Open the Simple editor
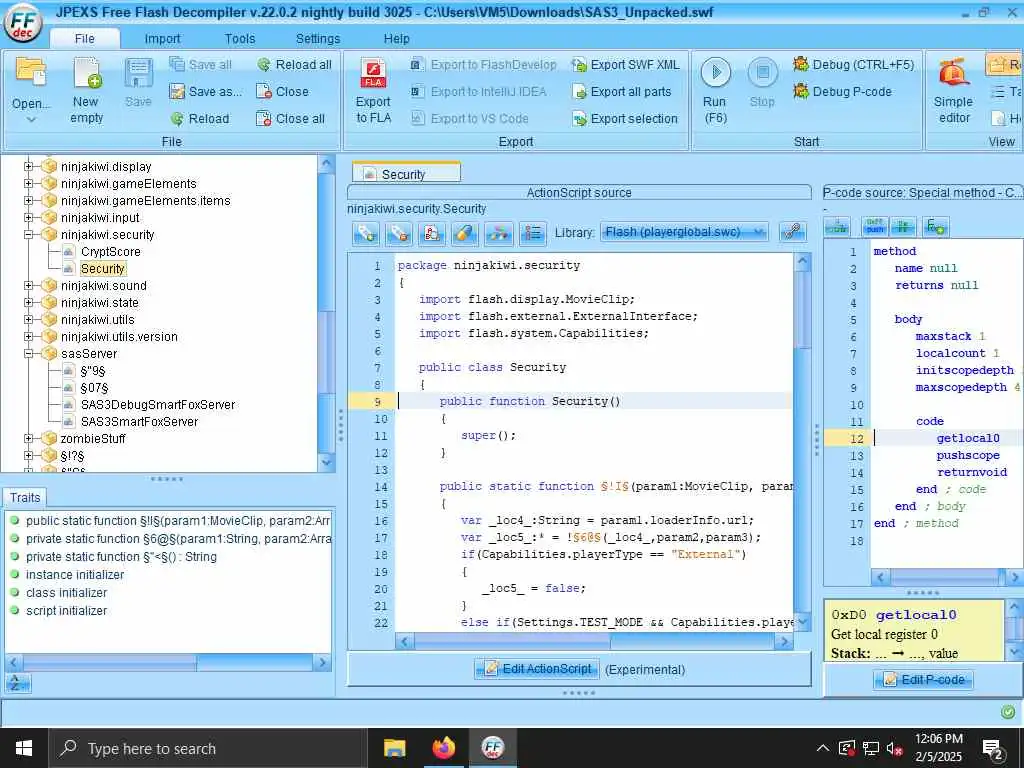Image resolution: width=1024 pixels, height=768 pixels. (x=953, y=91)
